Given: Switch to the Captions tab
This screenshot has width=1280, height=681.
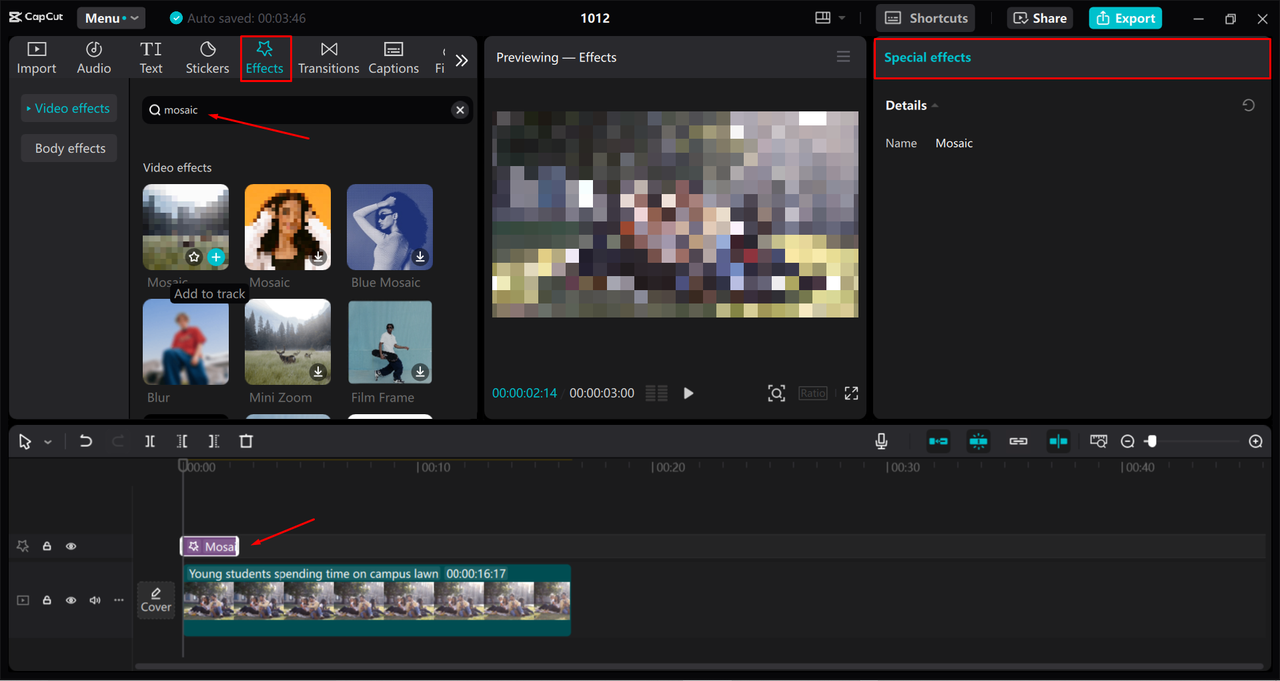Looking at the screenshot, I should [393, 59].
